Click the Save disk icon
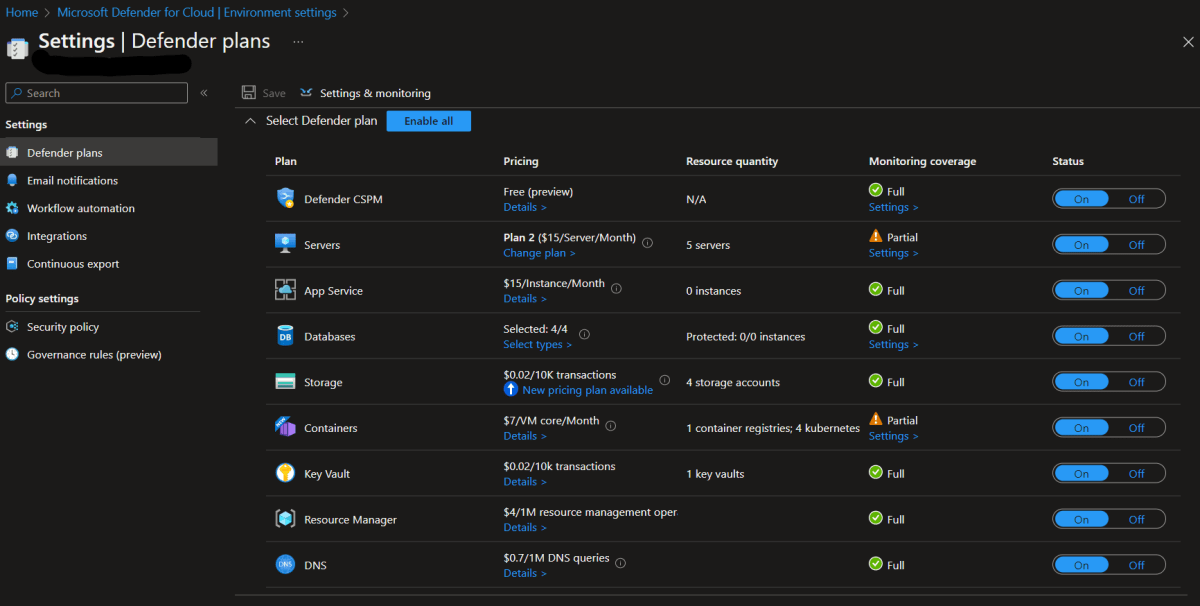Image resolution: width=1200 pixels, height=606 pixels. [x=248, y=93]
